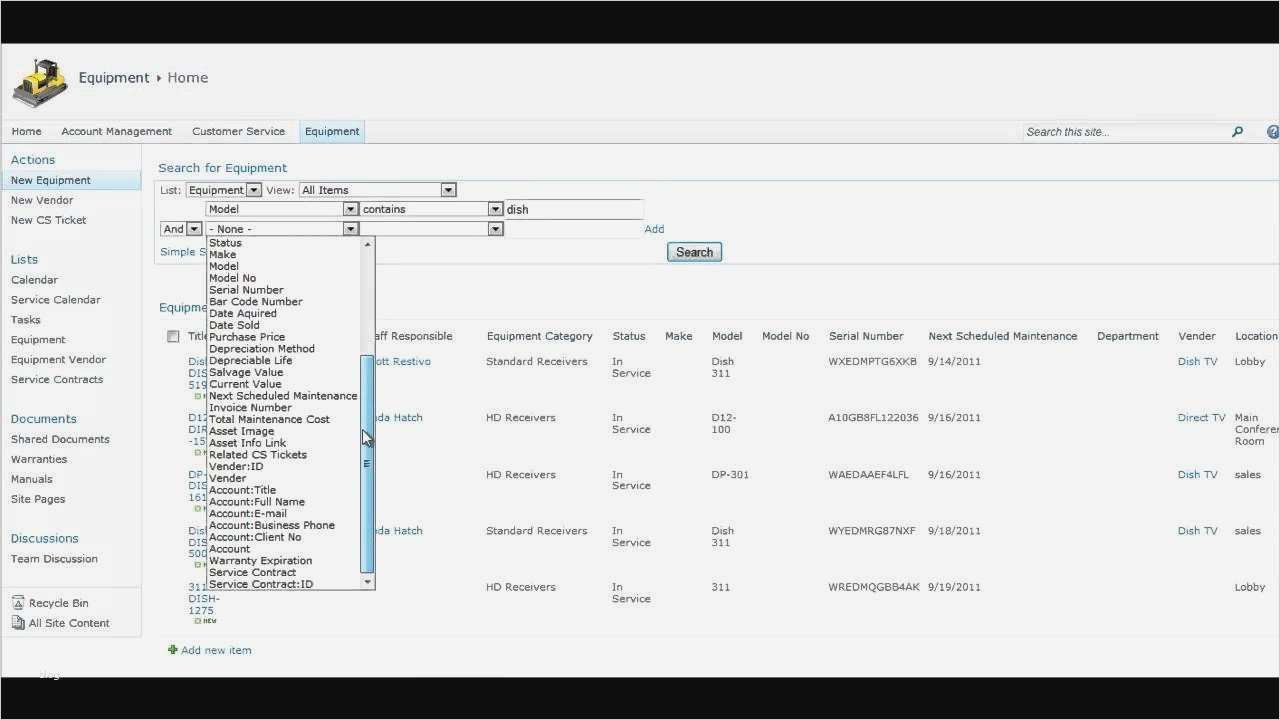Click the green plus icon for Add new item
Screen dimensions: 1280x720
pyautogui.click(x=173, y=650)
